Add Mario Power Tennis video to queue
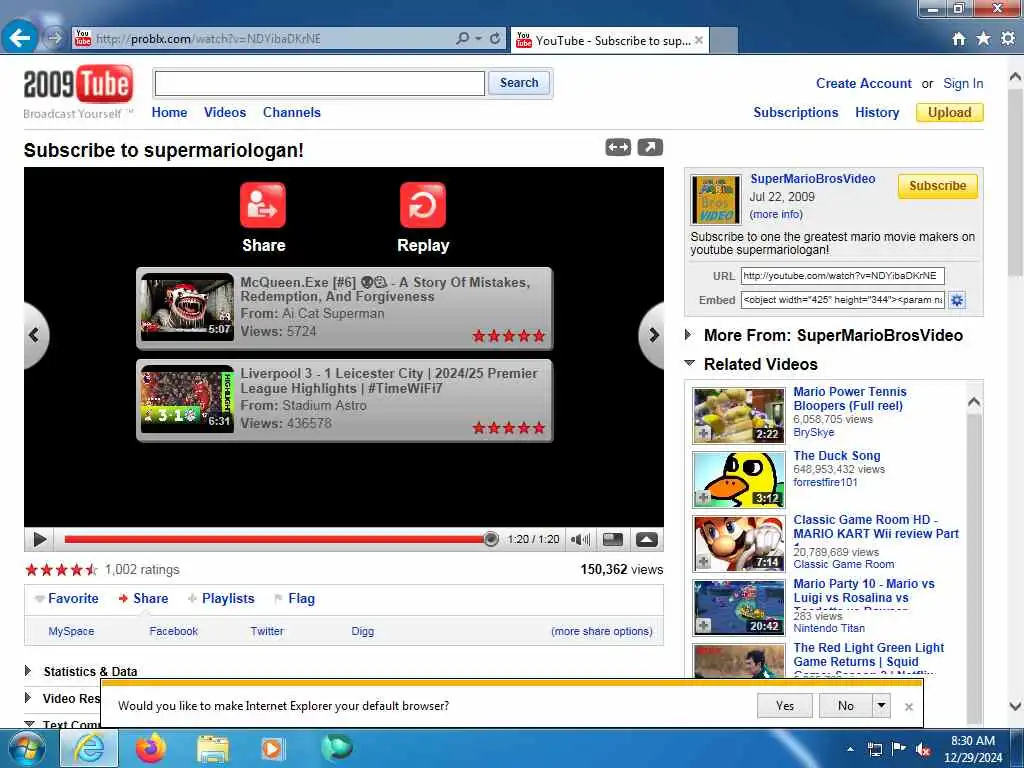Image resolution: width=1024 pixels, height=768 pixels. pos(703,434)
